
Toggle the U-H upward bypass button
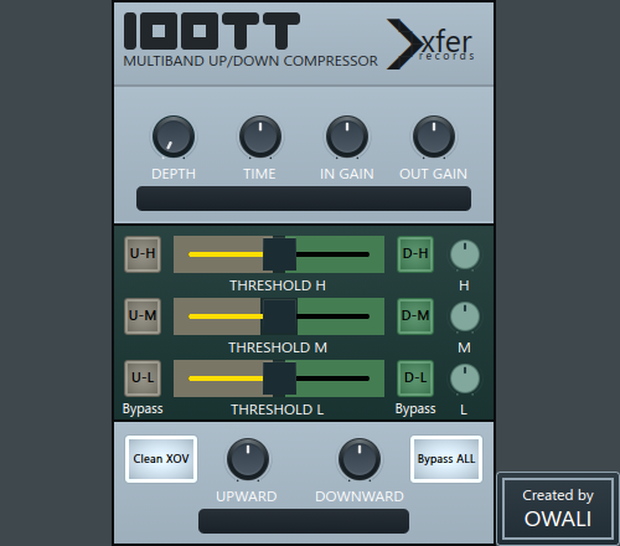142,254
